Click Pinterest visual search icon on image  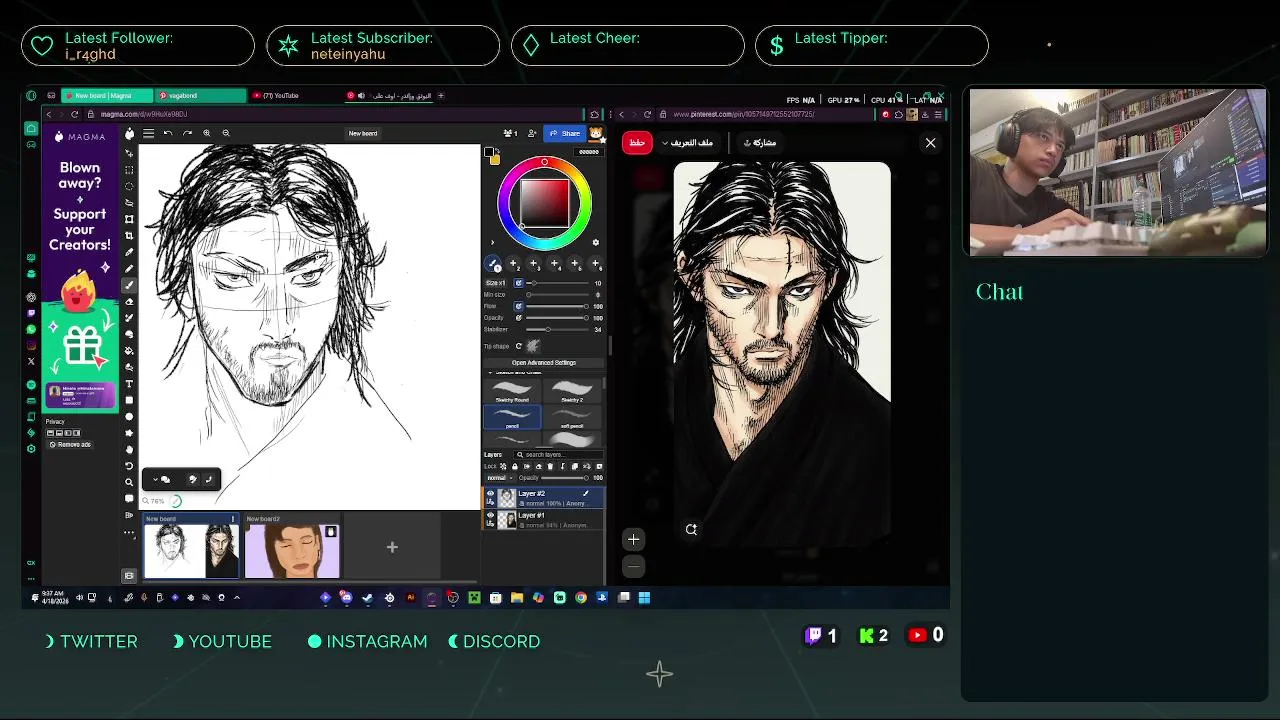point(691,529)
